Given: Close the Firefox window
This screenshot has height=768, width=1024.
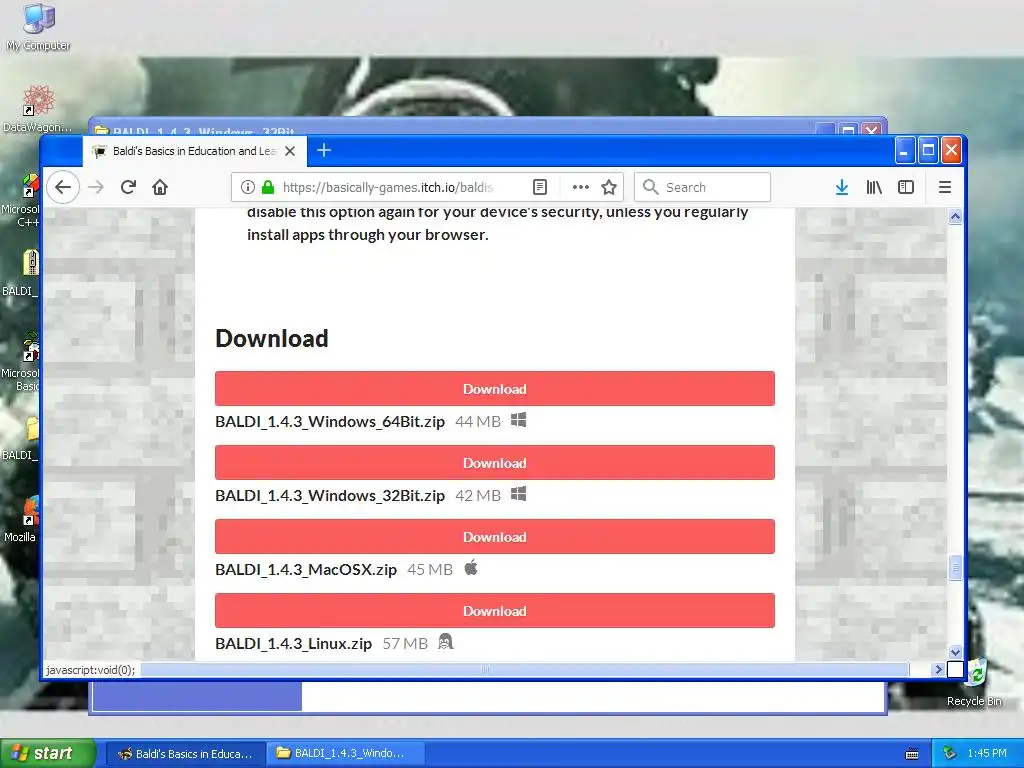Looking at the screenshot, I should tap(951, 151).
